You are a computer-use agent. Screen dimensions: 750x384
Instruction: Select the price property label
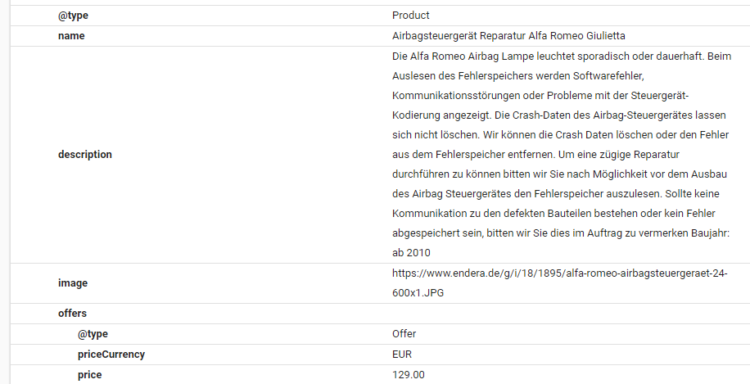pyautogui.click(x=89, y=374)
